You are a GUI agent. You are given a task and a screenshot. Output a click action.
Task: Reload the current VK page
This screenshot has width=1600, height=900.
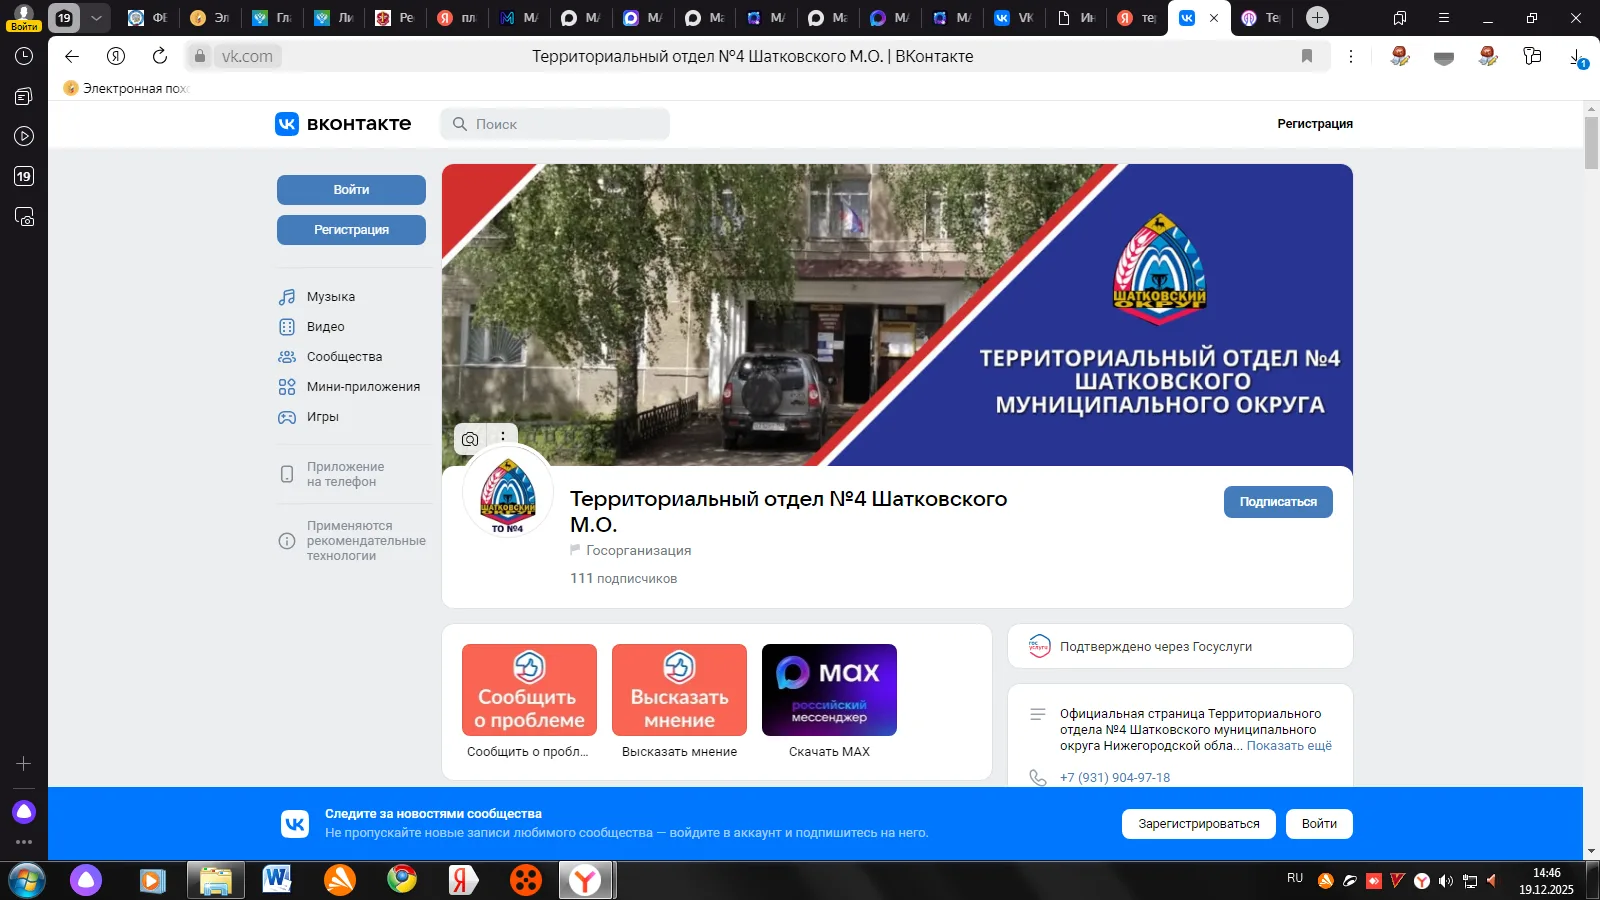point(160,57)
